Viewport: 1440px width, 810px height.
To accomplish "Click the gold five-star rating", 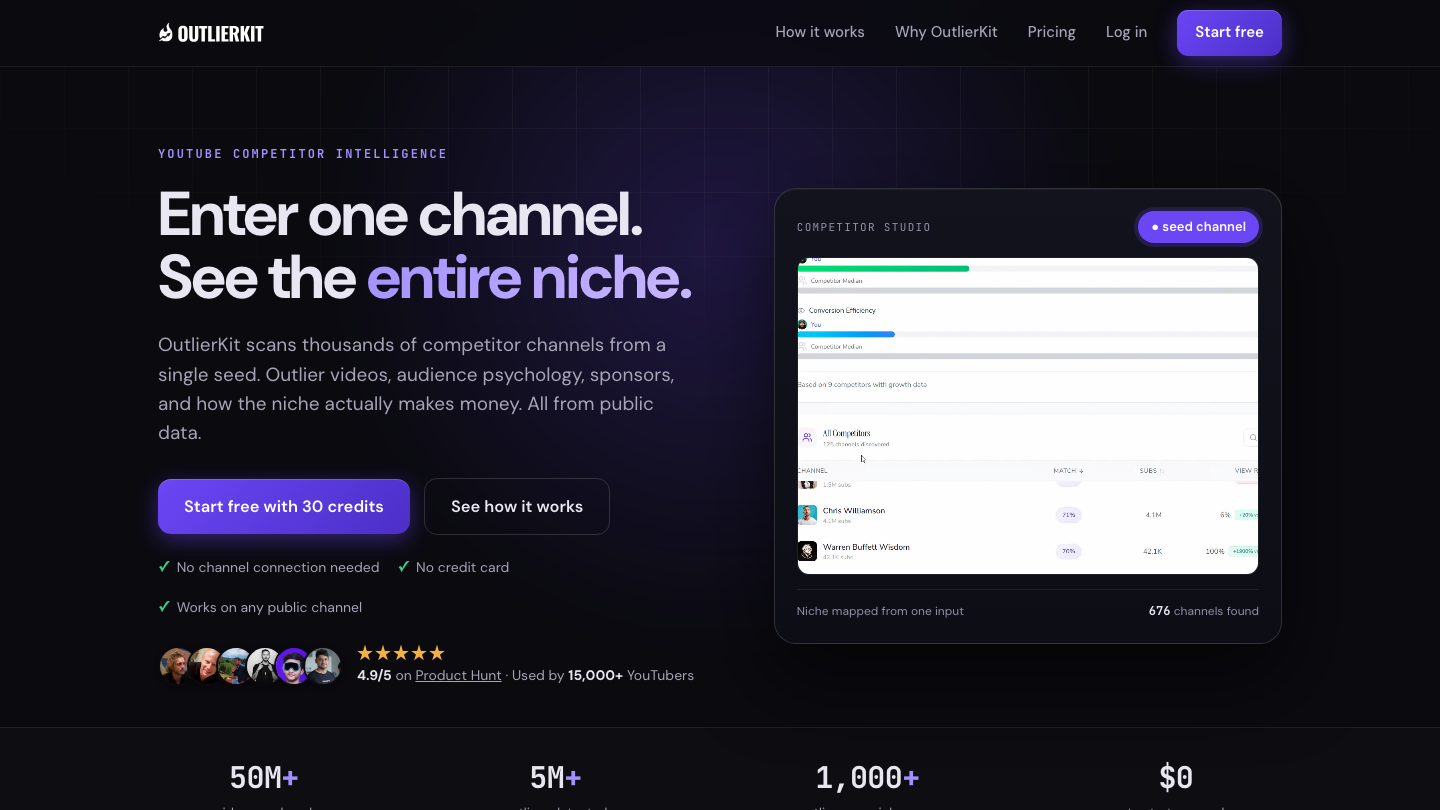I will point(401,653).
